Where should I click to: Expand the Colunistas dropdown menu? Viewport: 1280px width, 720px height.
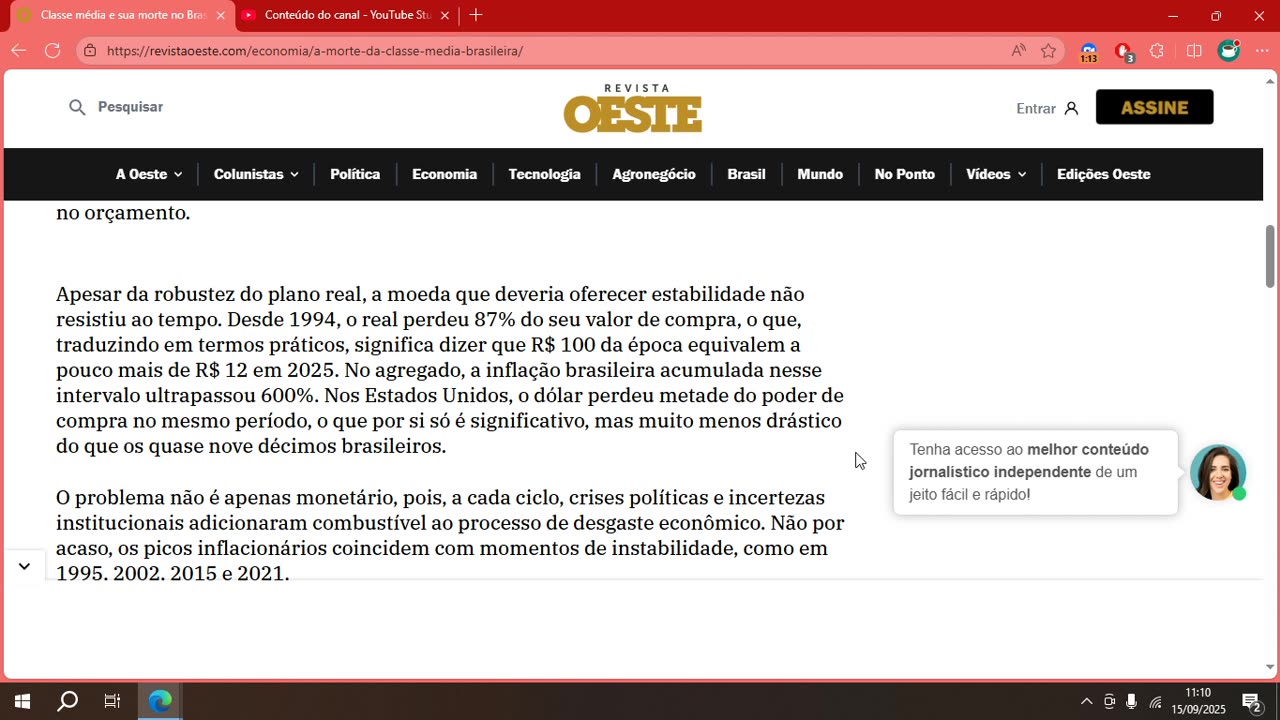256,174
